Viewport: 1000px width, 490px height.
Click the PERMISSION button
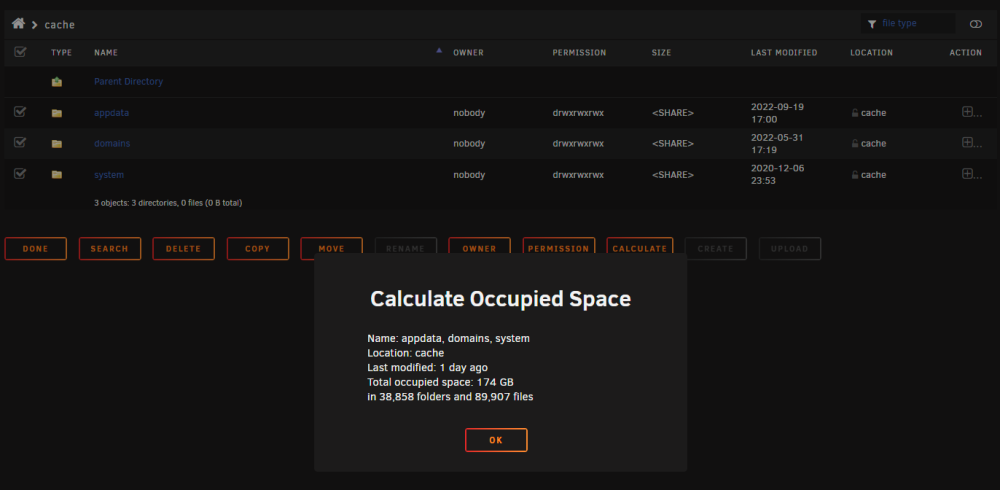(x=559, y=248)
